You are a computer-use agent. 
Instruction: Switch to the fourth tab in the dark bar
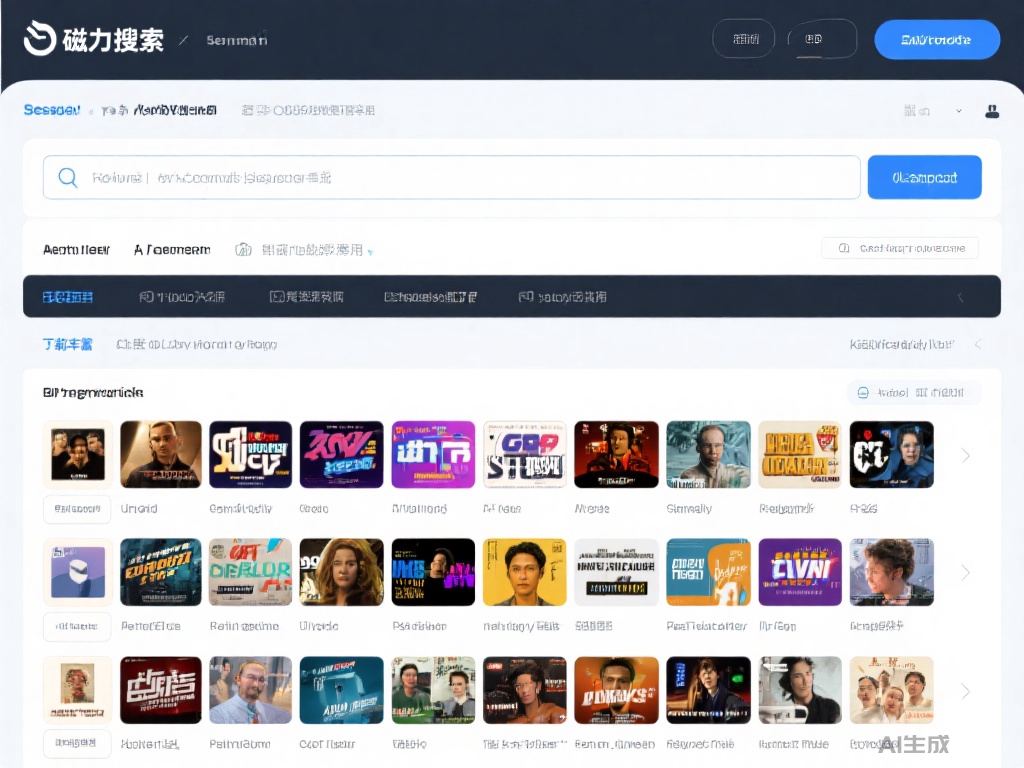click(x=430, y=297)
